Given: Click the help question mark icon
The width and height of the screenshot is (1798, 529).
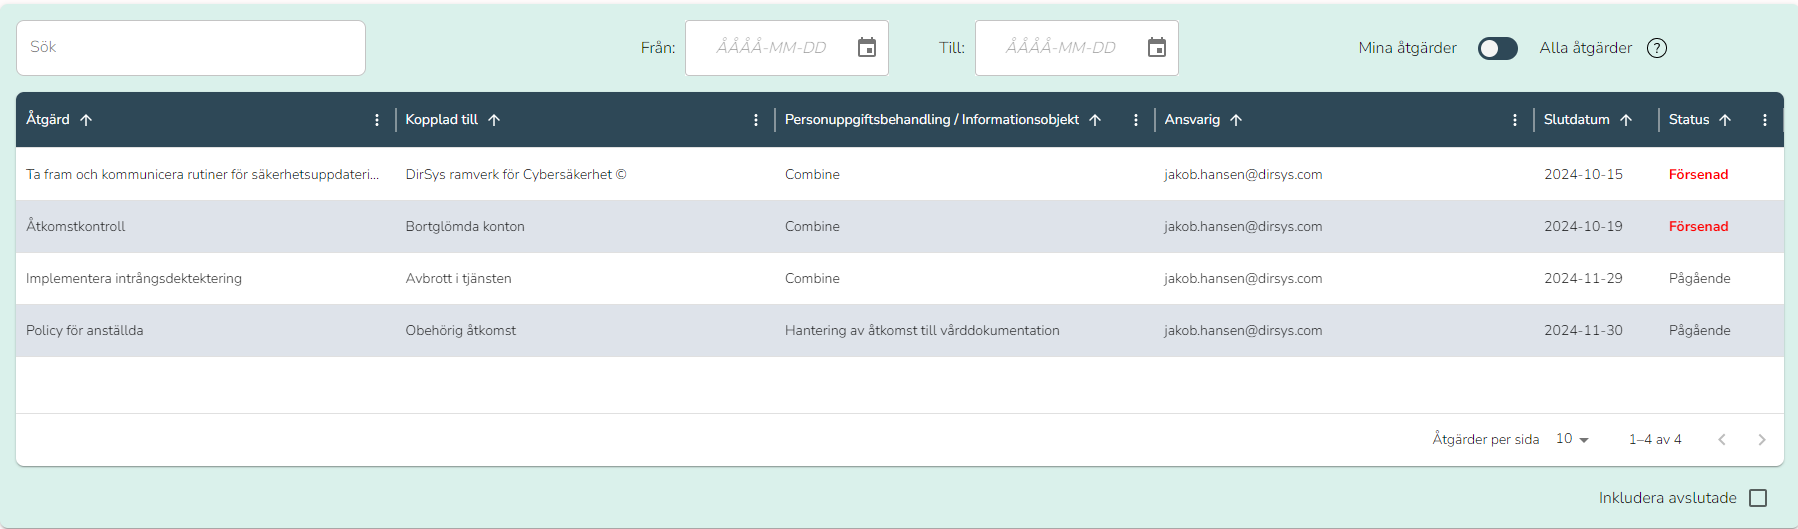Looking at the screenshot, I should point(1657,48).
